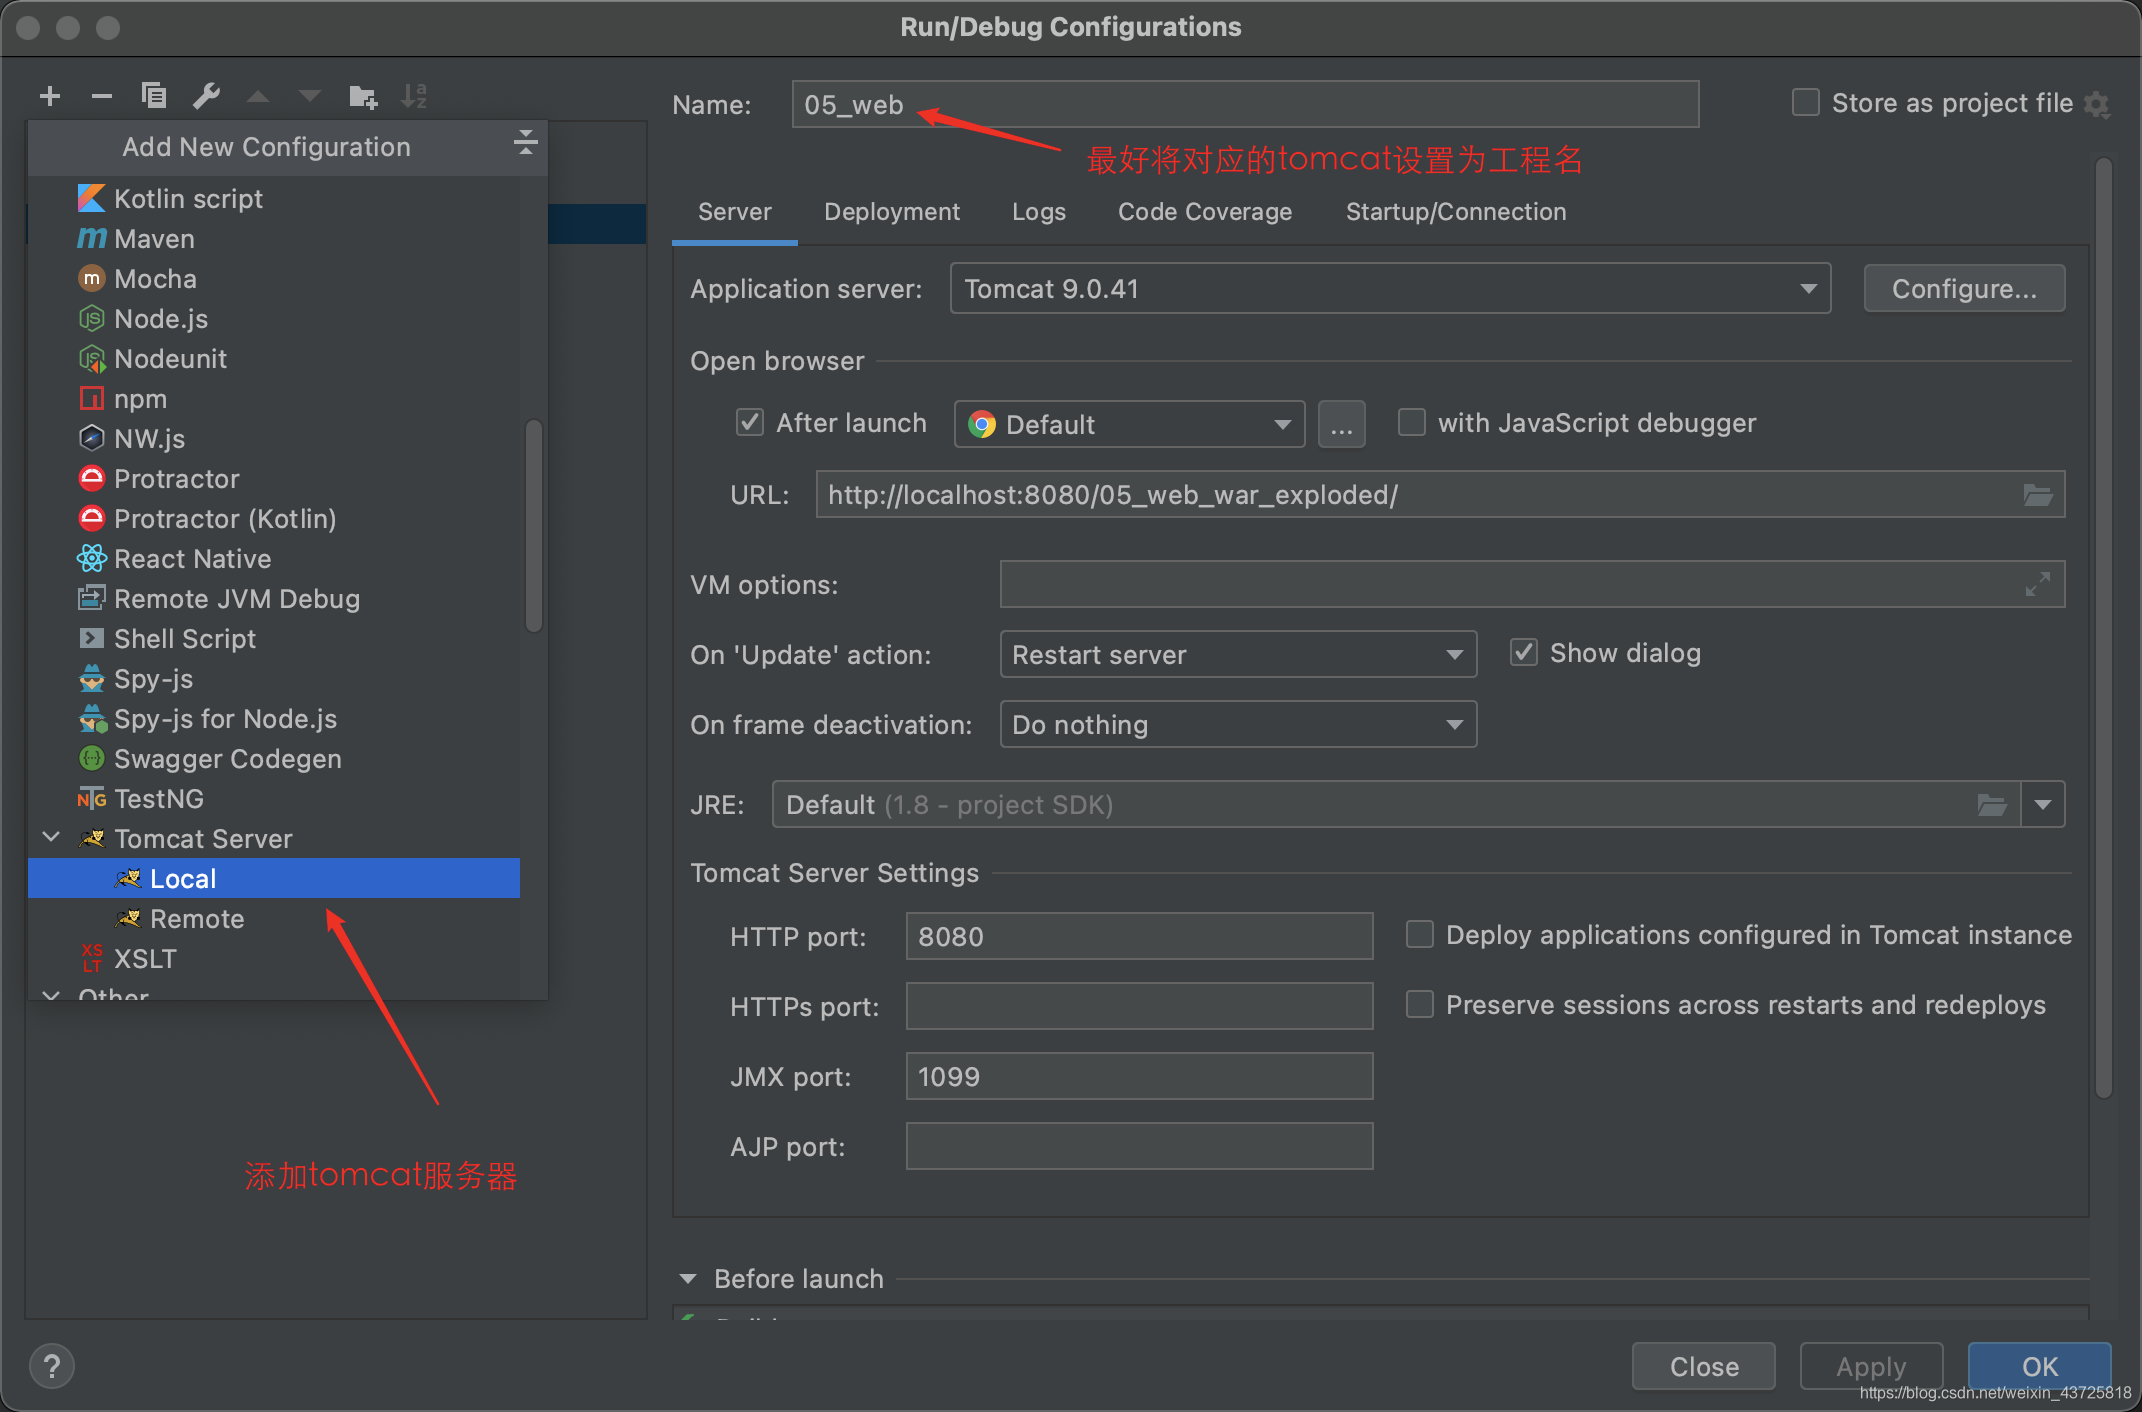Click the Name input field
The width and height of the screenshot is (2142, 1412).
pyautogui.click(x=1245, y=104)
